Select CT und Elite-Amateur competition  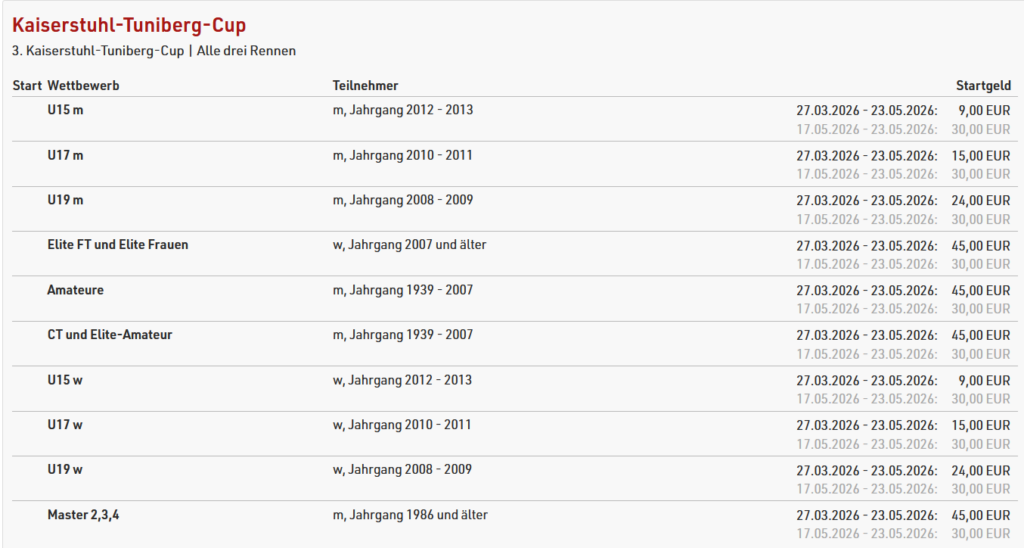[110, 334]
